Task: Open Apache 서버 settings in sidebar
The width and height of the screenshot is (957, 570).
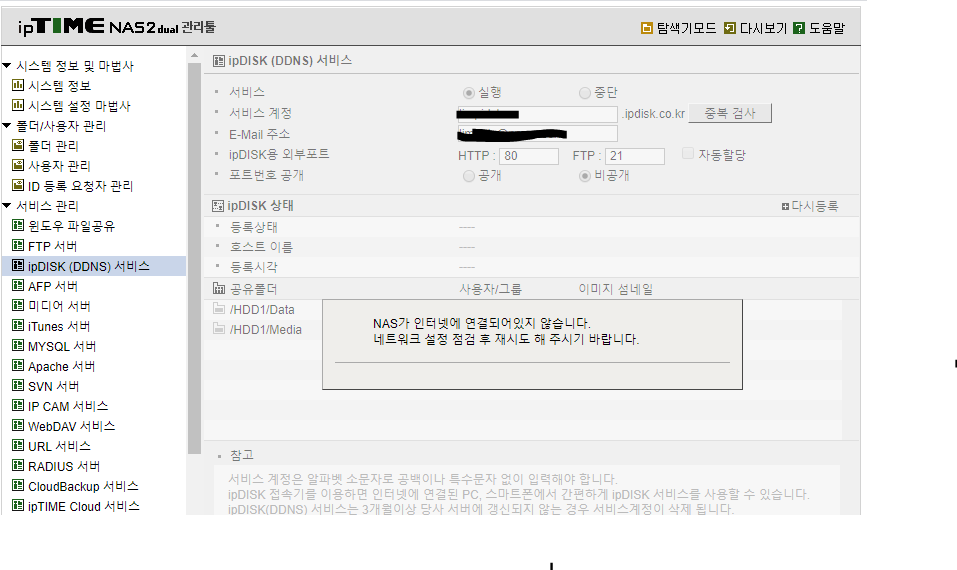Action: coord(62,366)
